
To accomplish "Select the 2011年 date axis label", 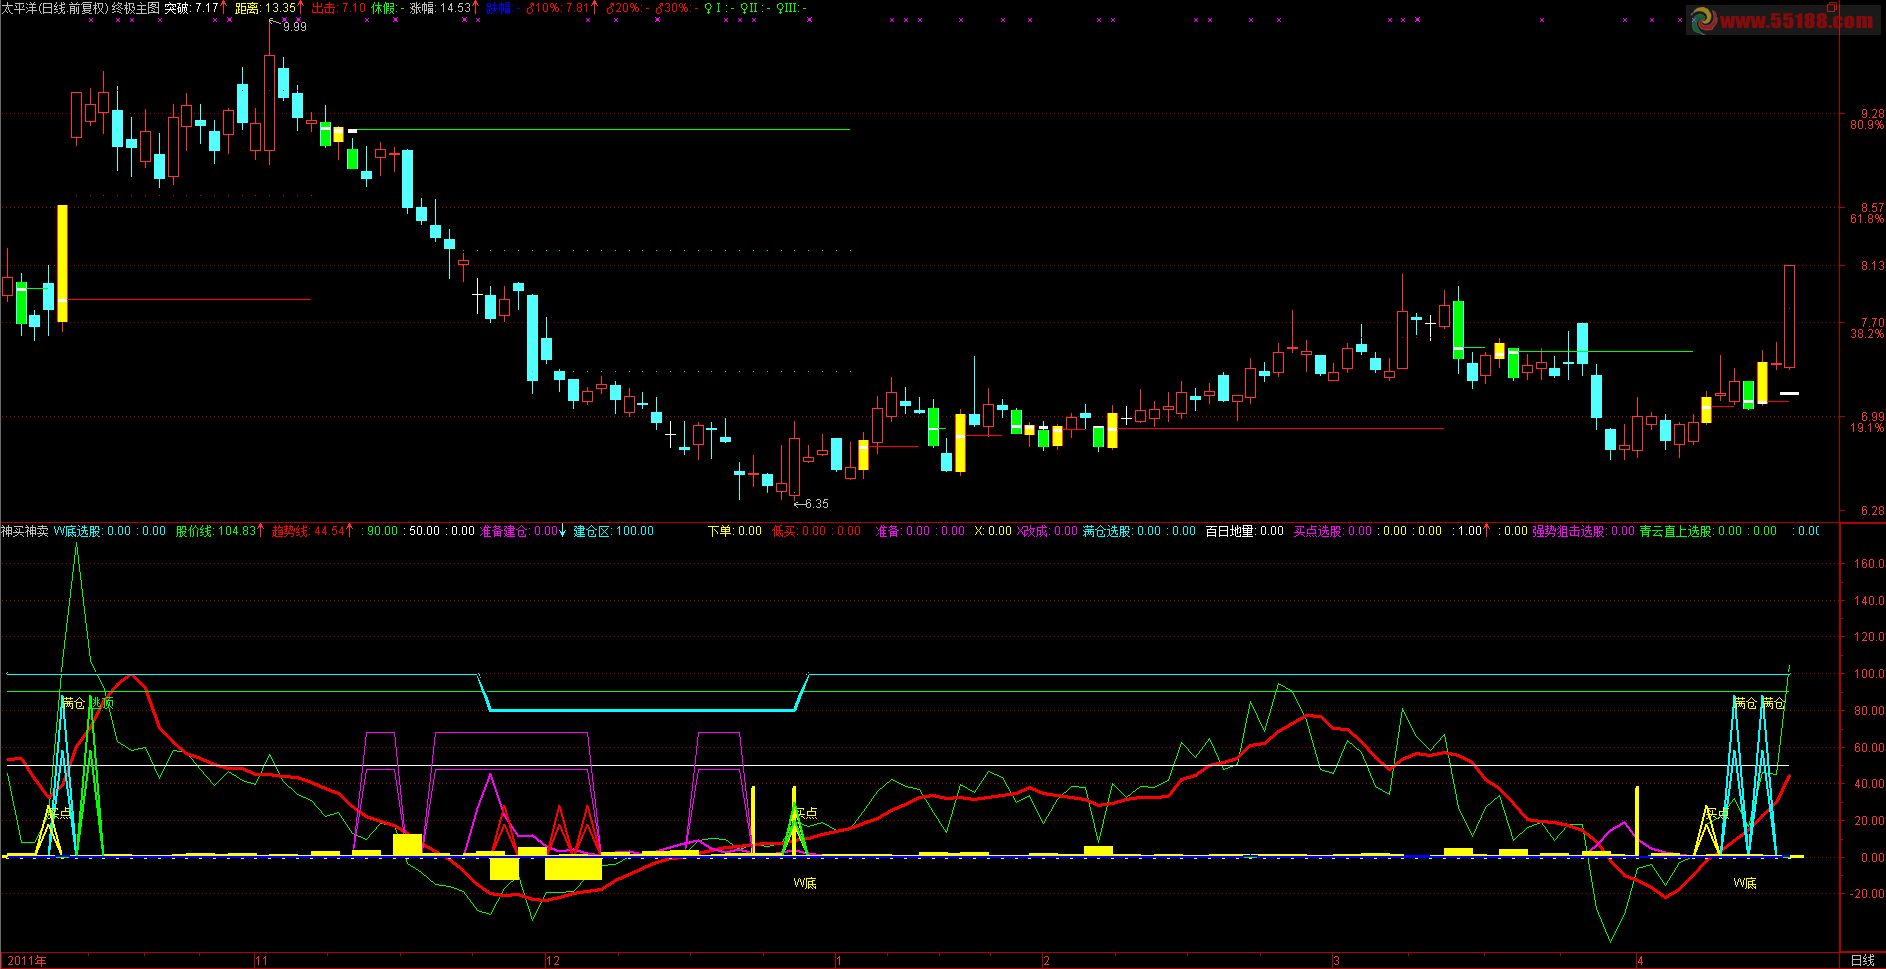I will [x=27, y=961].
